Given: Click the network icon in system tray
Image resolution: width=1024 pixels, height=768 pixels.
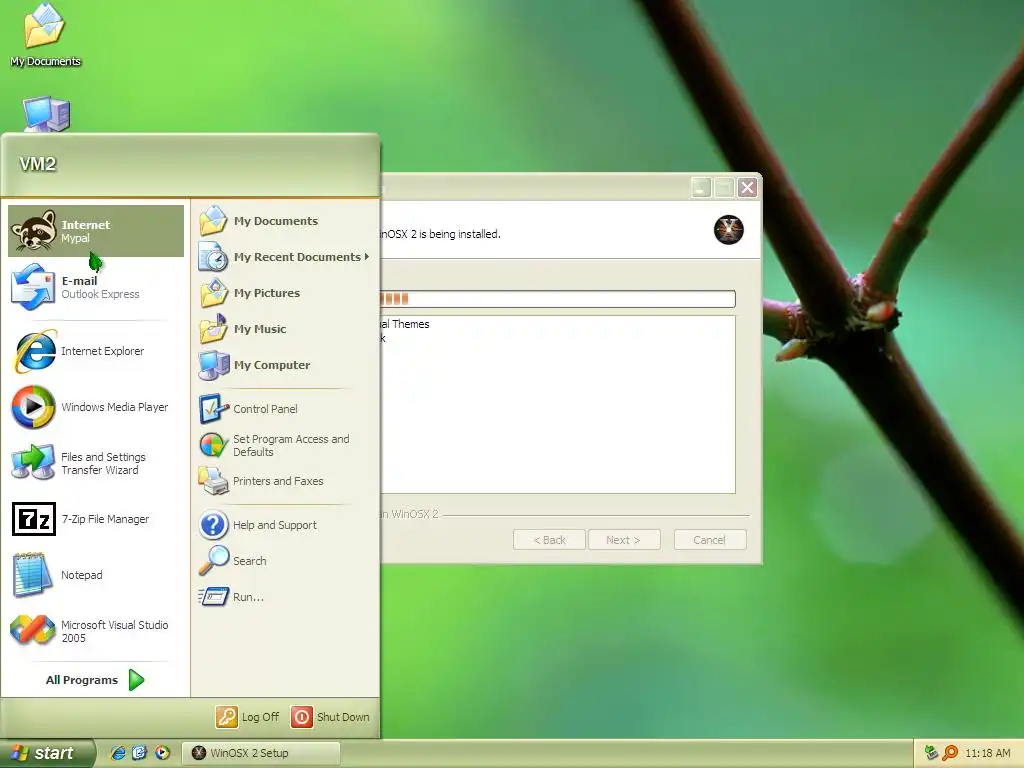Looking at the screenshot, I should click(931, 753).
